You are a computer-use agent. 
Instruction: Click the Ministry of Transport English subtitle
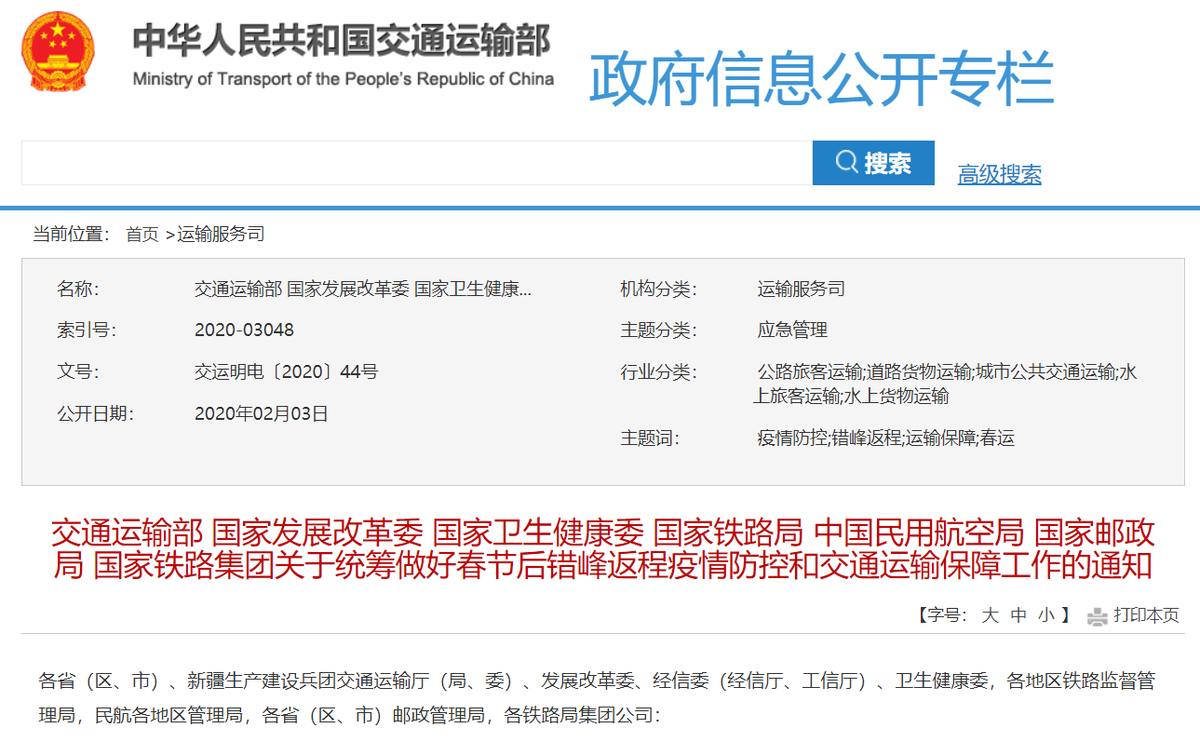[x=343, y=79]
